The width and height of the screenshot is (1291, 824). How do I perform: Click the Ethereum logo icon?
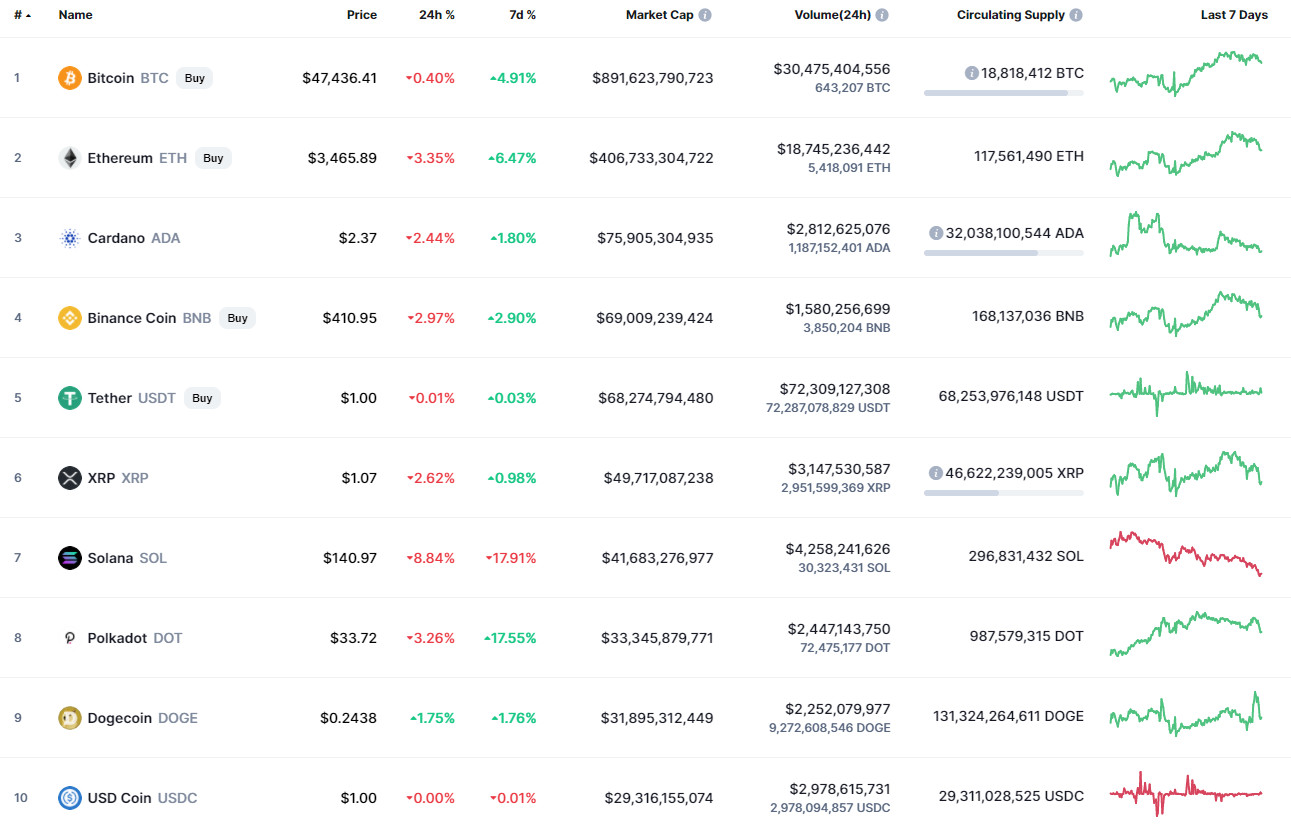70,158
